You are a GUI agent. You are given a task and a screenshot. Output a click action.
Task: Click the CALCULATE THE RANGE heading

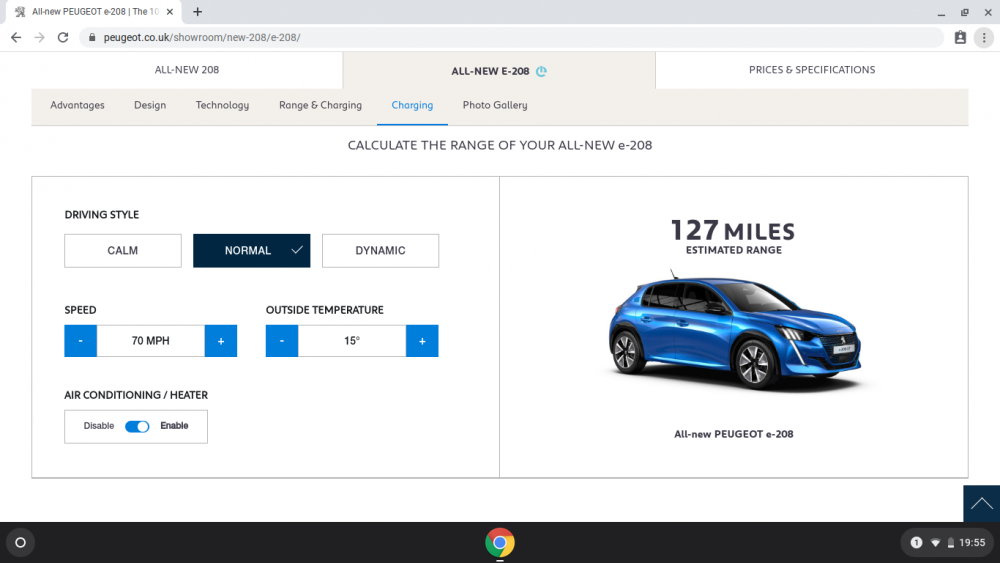point(500,145)
